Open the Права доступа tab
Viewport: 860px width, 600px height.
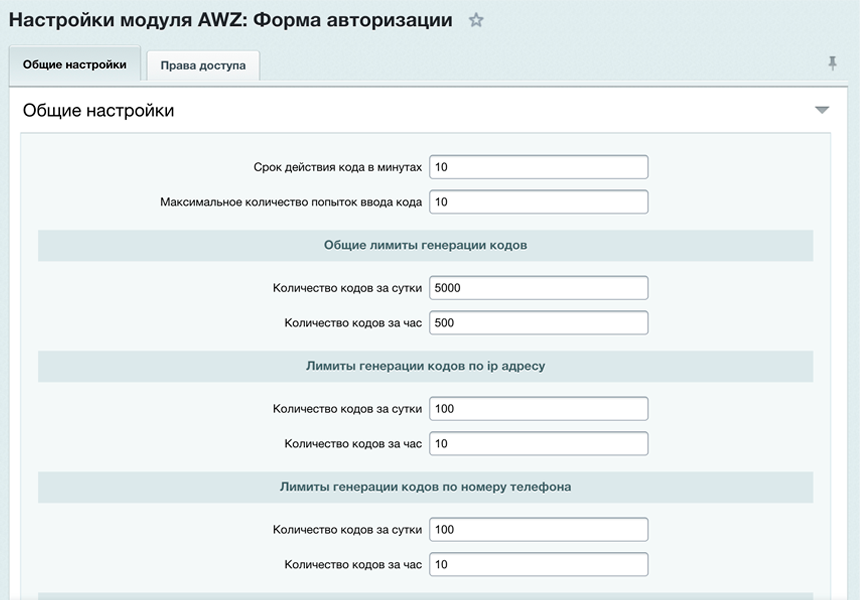203,65
